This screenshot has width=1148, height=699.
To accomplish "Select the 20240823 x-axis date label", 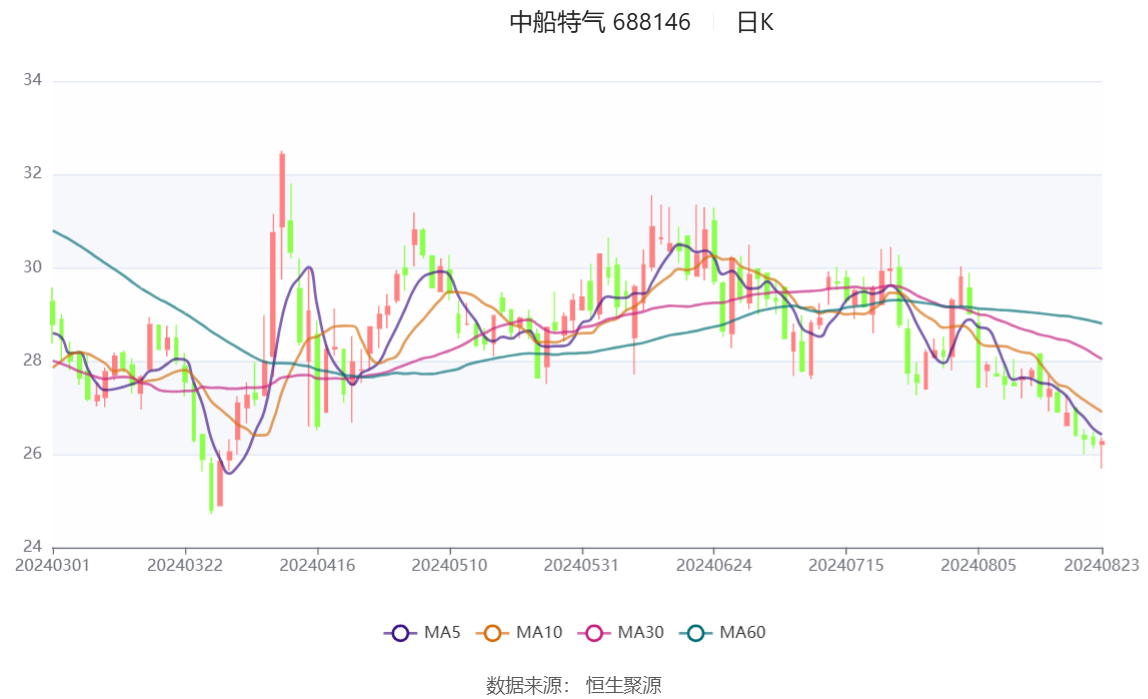I will (1102, 565).
